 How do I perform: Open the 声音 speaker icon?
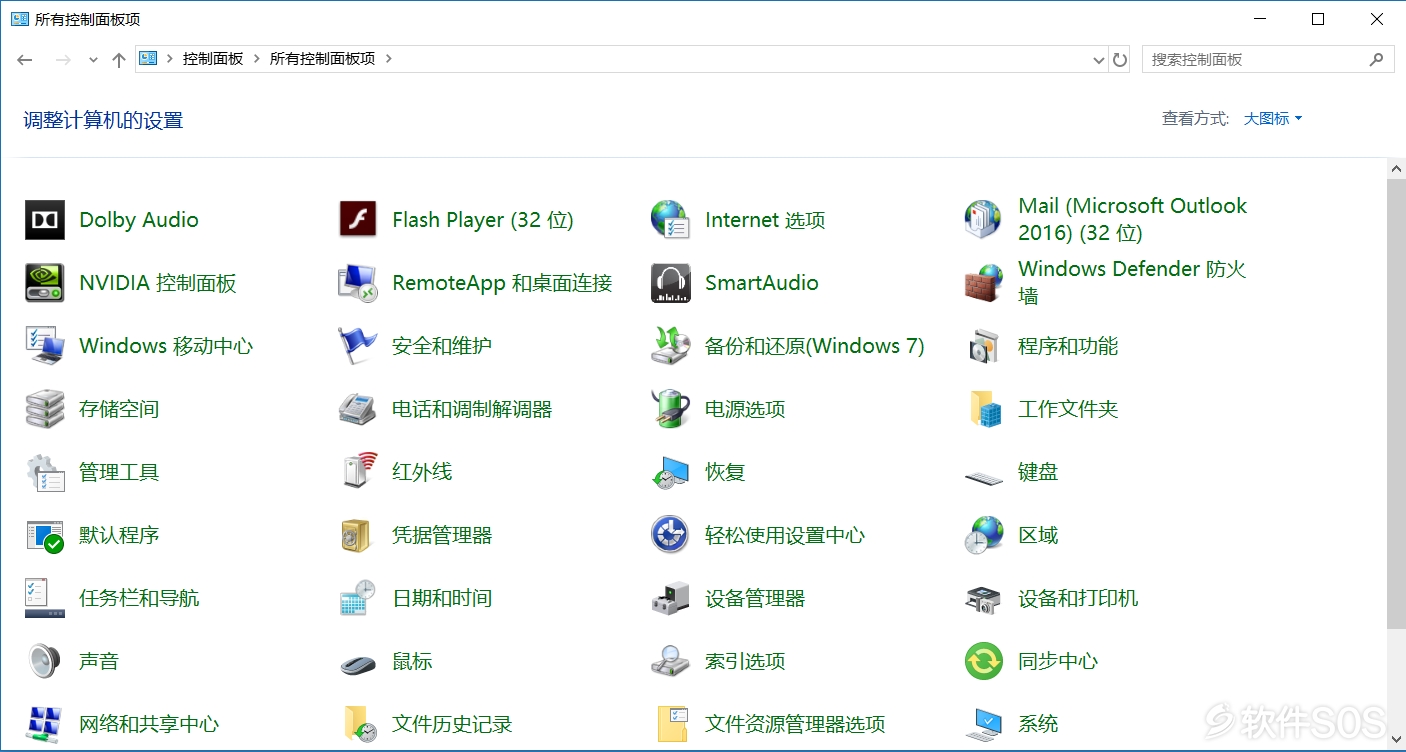point(44,661)
